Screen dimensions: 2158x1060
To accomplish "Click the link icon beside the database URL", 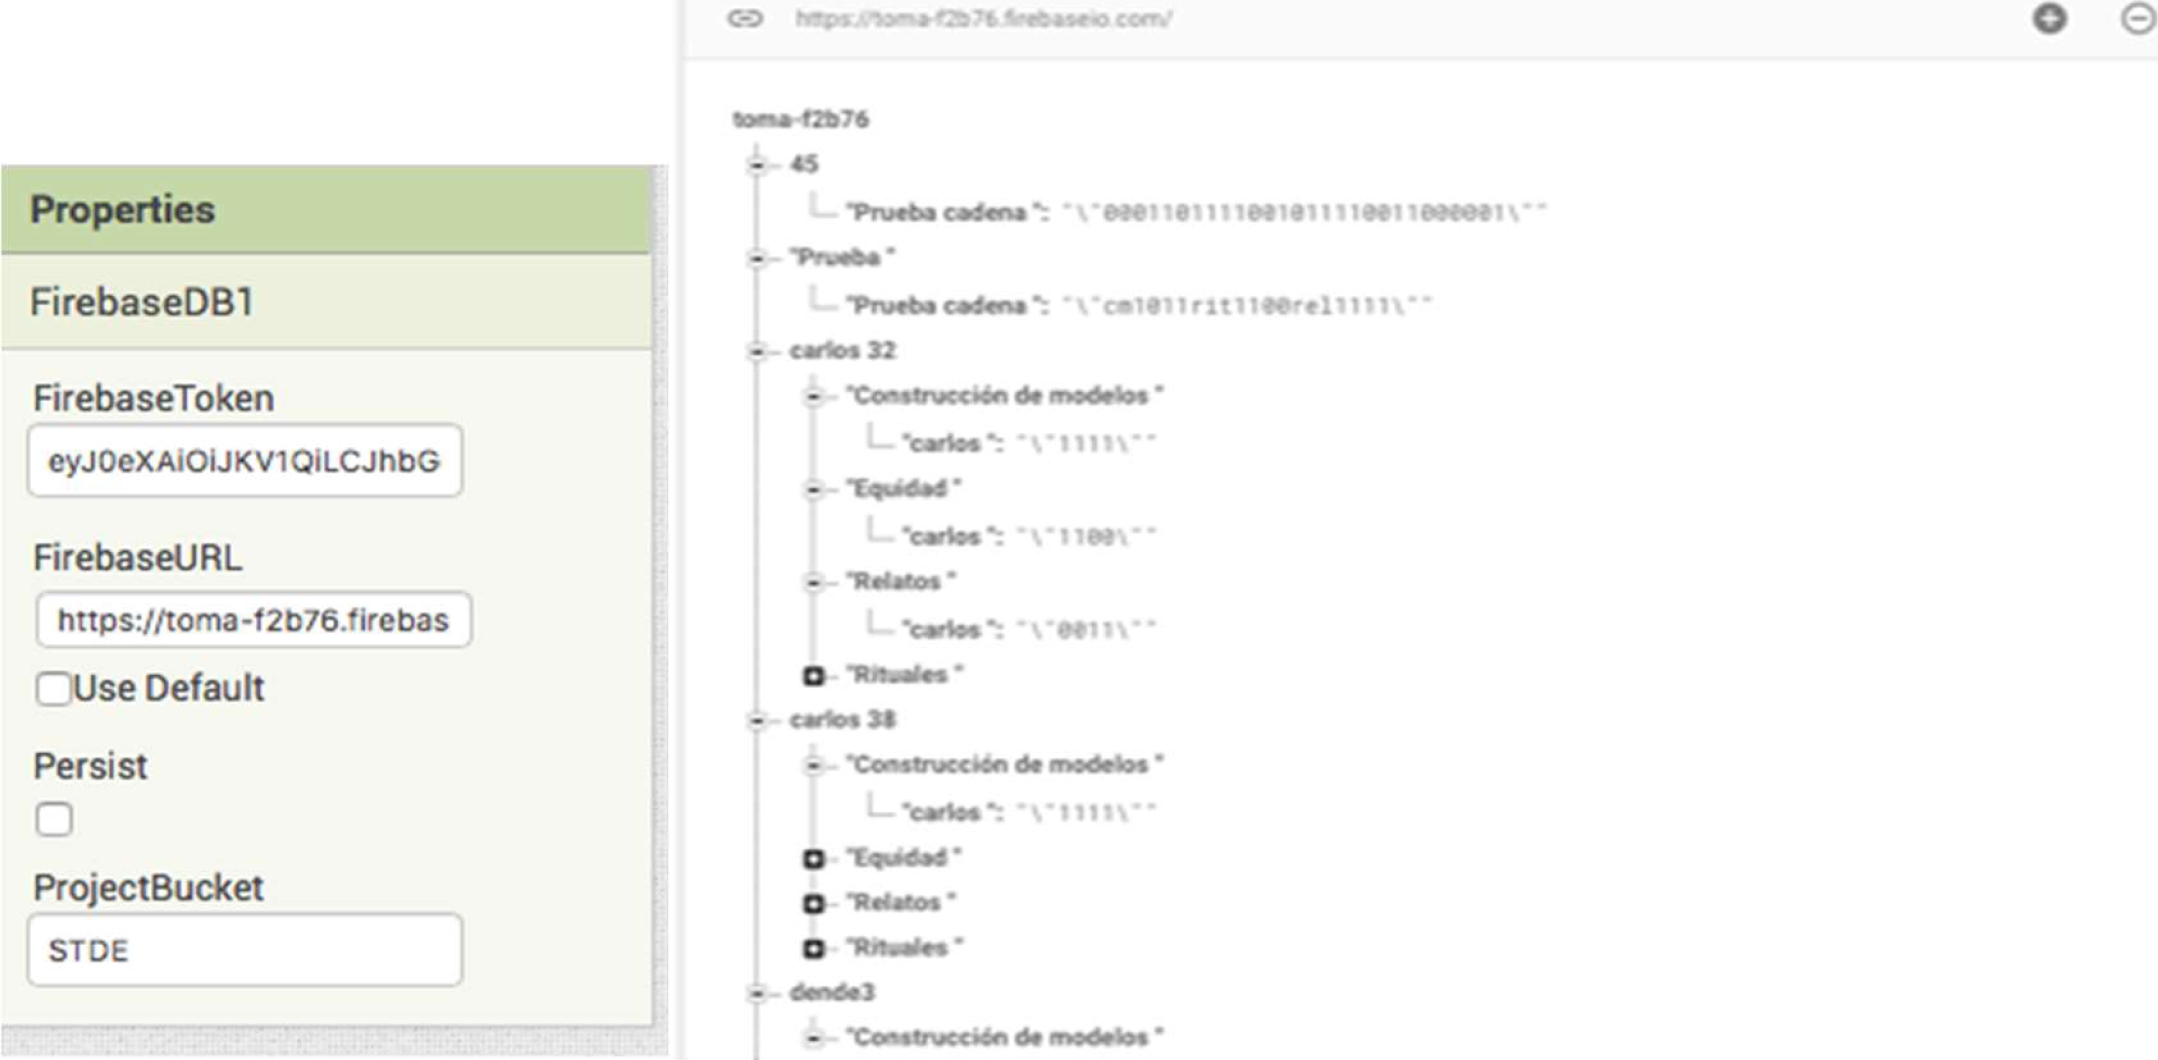I will click(x=745, y=19).
